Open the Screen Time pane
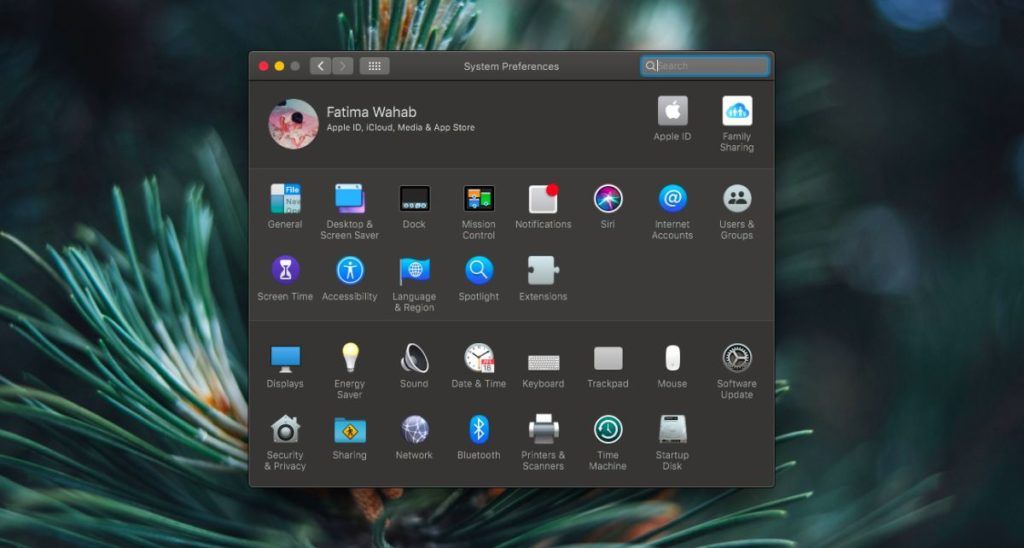 pos(285,270)
